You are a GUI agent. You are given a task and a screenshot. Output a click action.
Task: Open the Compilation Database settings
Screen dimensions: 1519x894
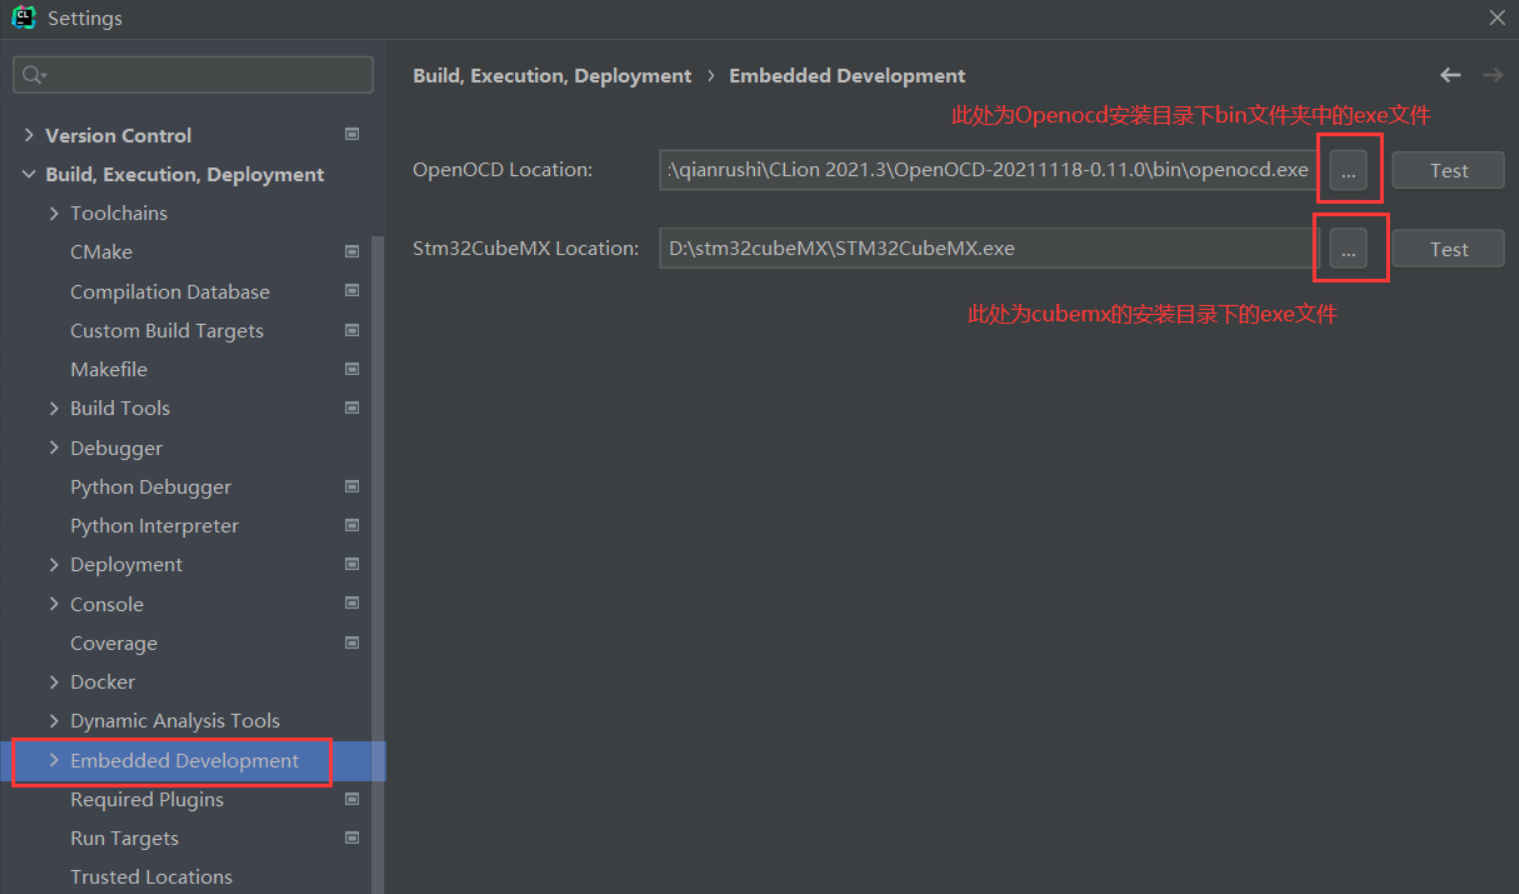coord(170,292)
